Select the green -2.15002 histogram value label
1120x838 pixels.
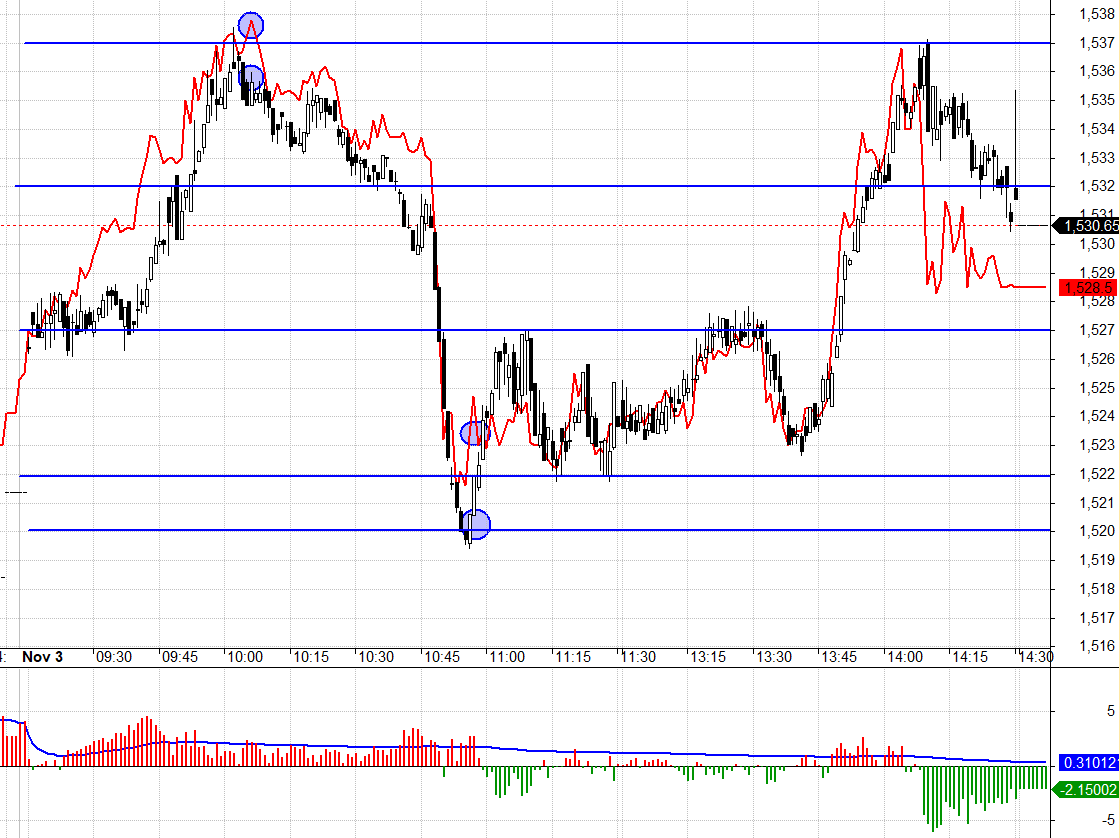(1087, 790)
